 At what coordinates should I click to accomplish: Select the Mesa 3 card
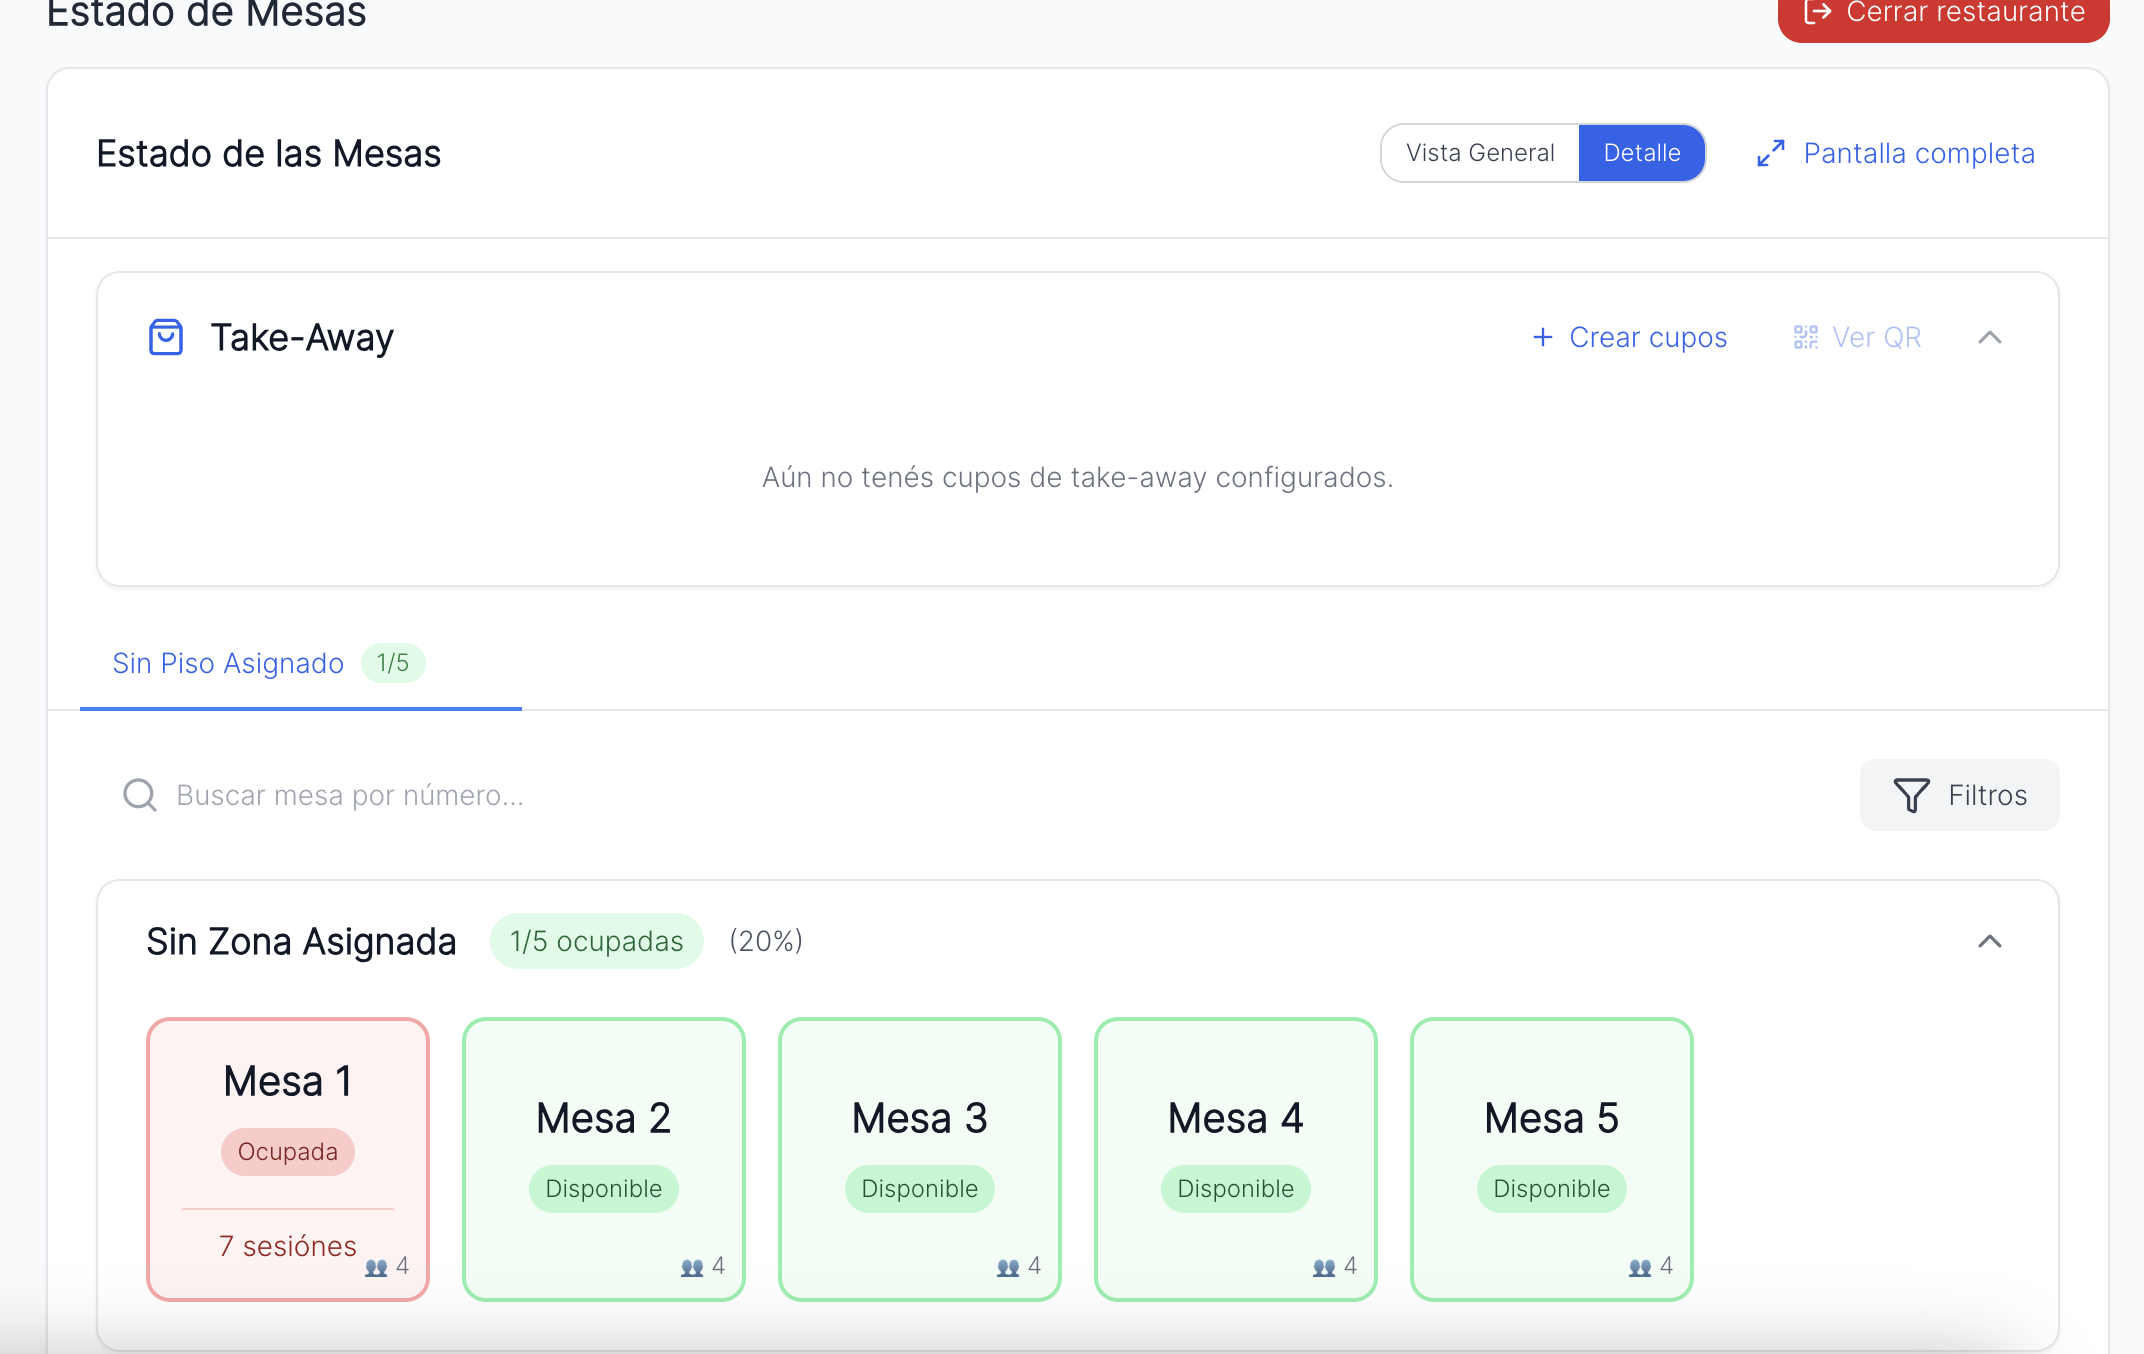920,1159
